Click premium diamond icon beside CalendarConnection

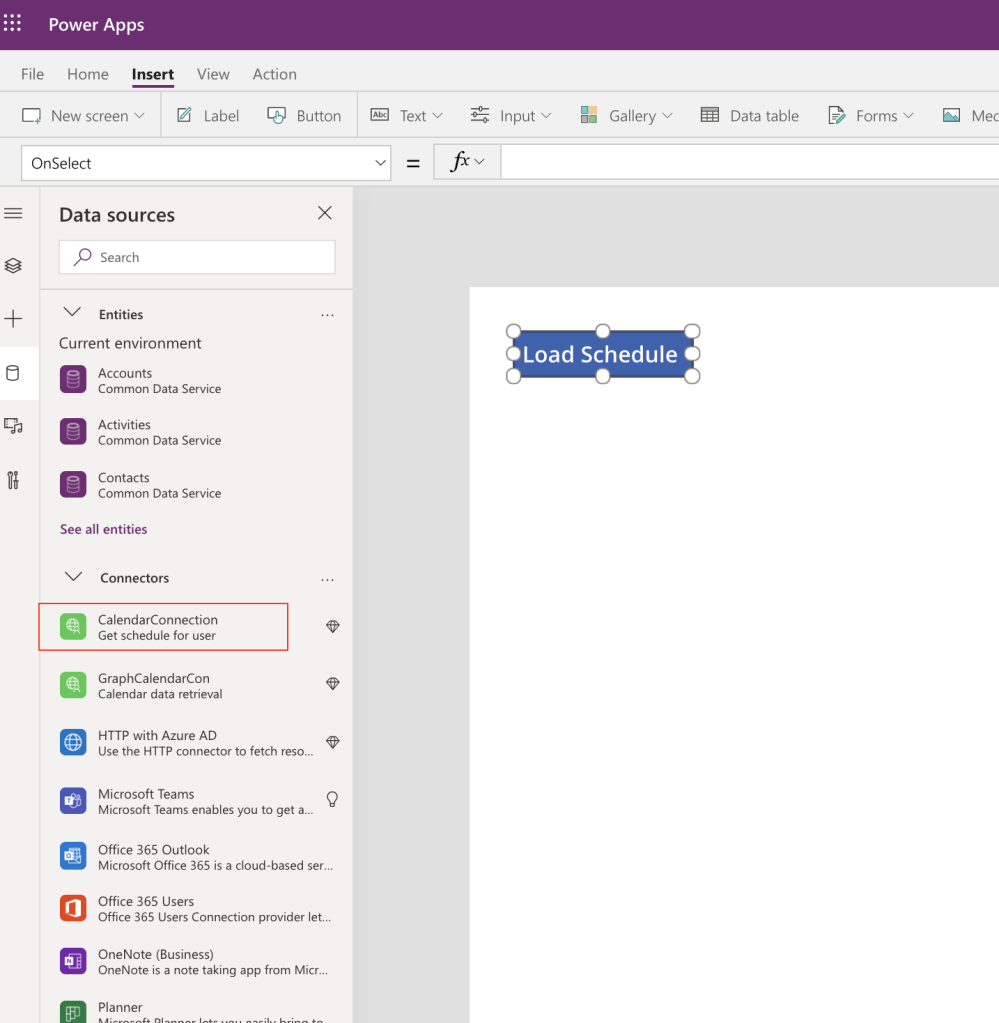coord(333,627)
